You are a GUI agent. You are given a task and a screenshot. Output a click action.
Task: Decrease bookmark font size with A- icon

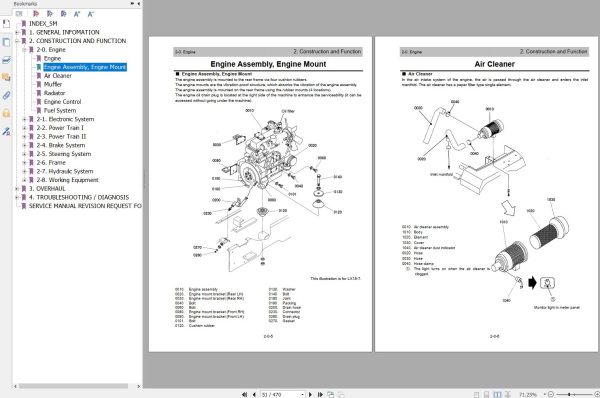coord(91,14)
